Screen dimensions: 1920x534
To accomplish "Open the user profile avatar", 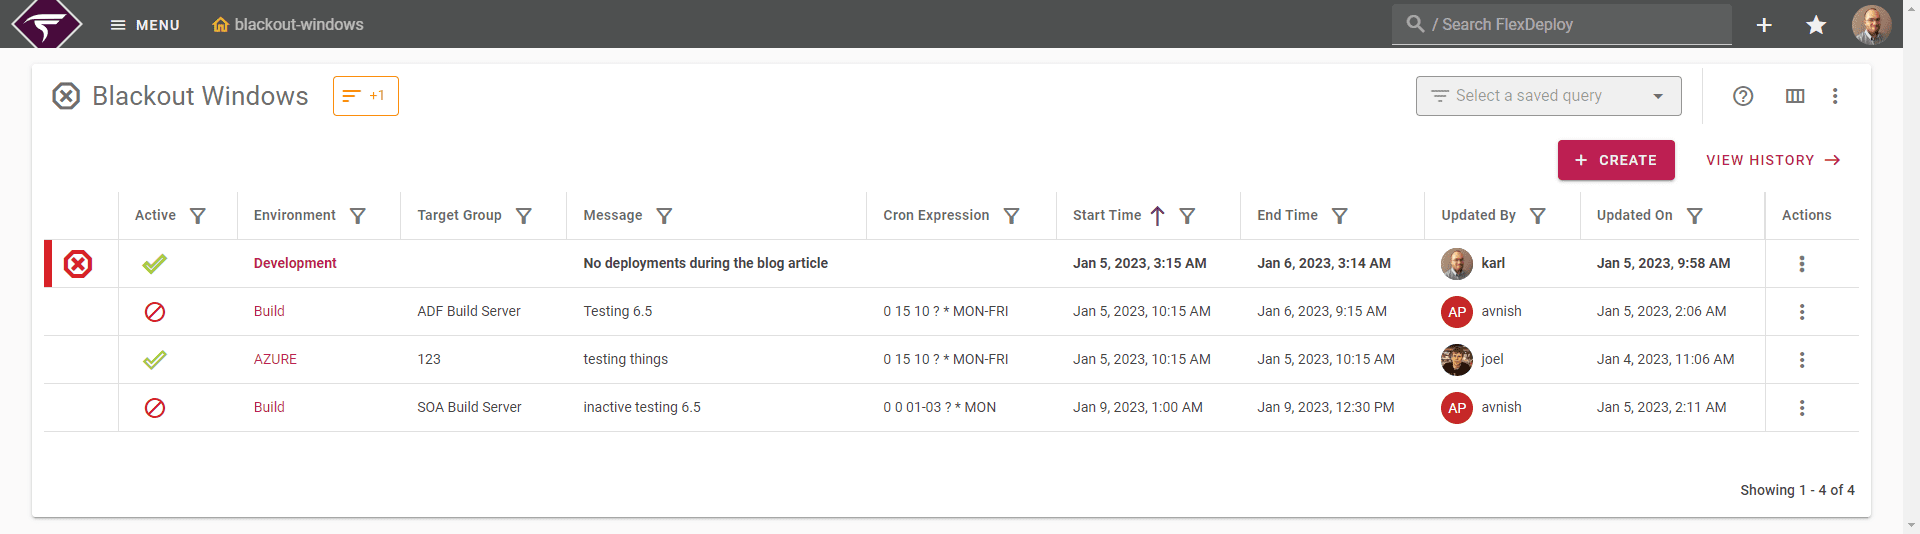I will (x=1871, y=25).
